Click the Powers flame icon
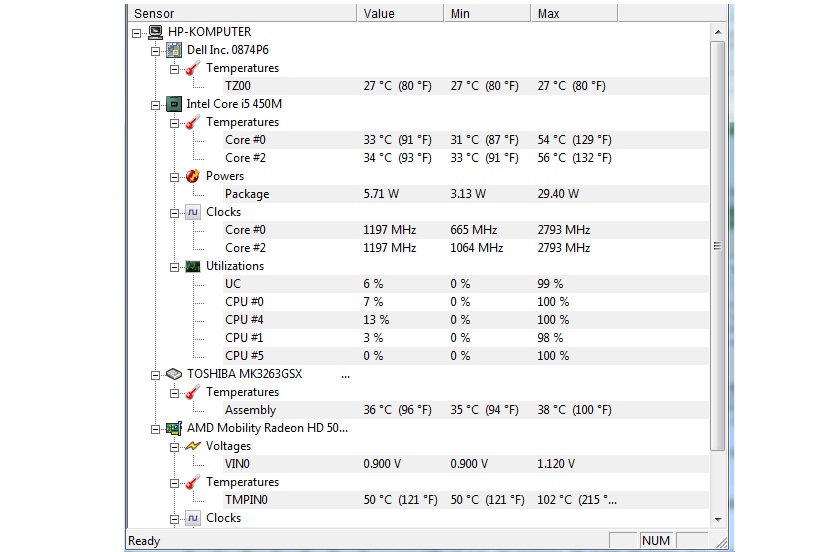The width and height of the screenshot is (819, 552). coord(193,176)
